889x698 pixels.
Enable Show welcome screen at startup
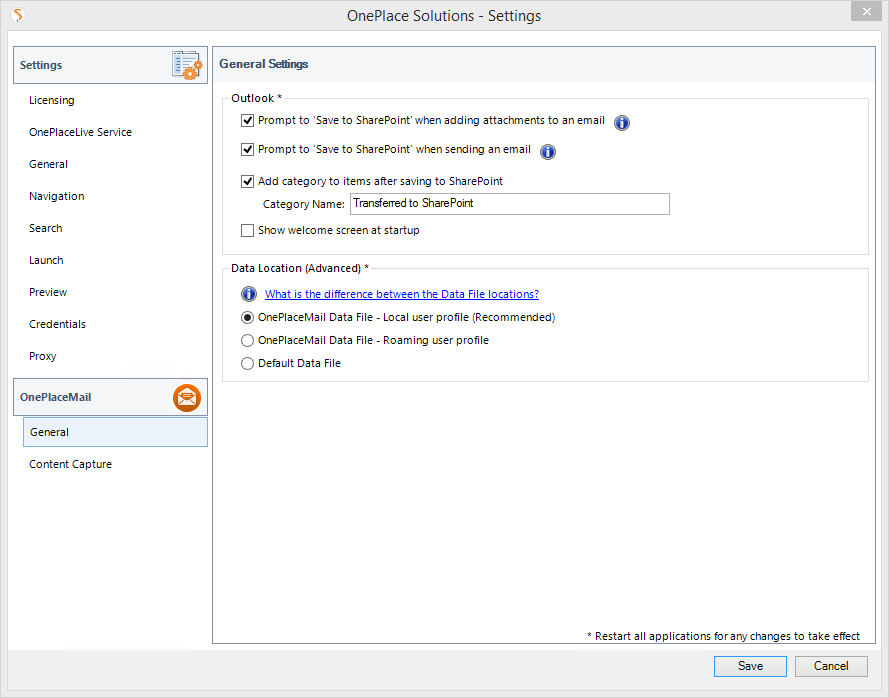tap(247, 230)
